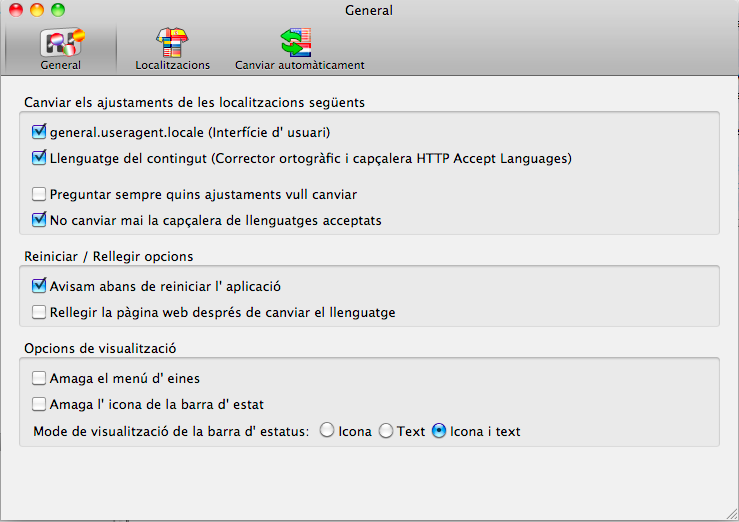Enable Rellegir la pàgina web checkbox
Image resolution: width=739 pixels, height=522 pixels.
[x=39, y=312]
